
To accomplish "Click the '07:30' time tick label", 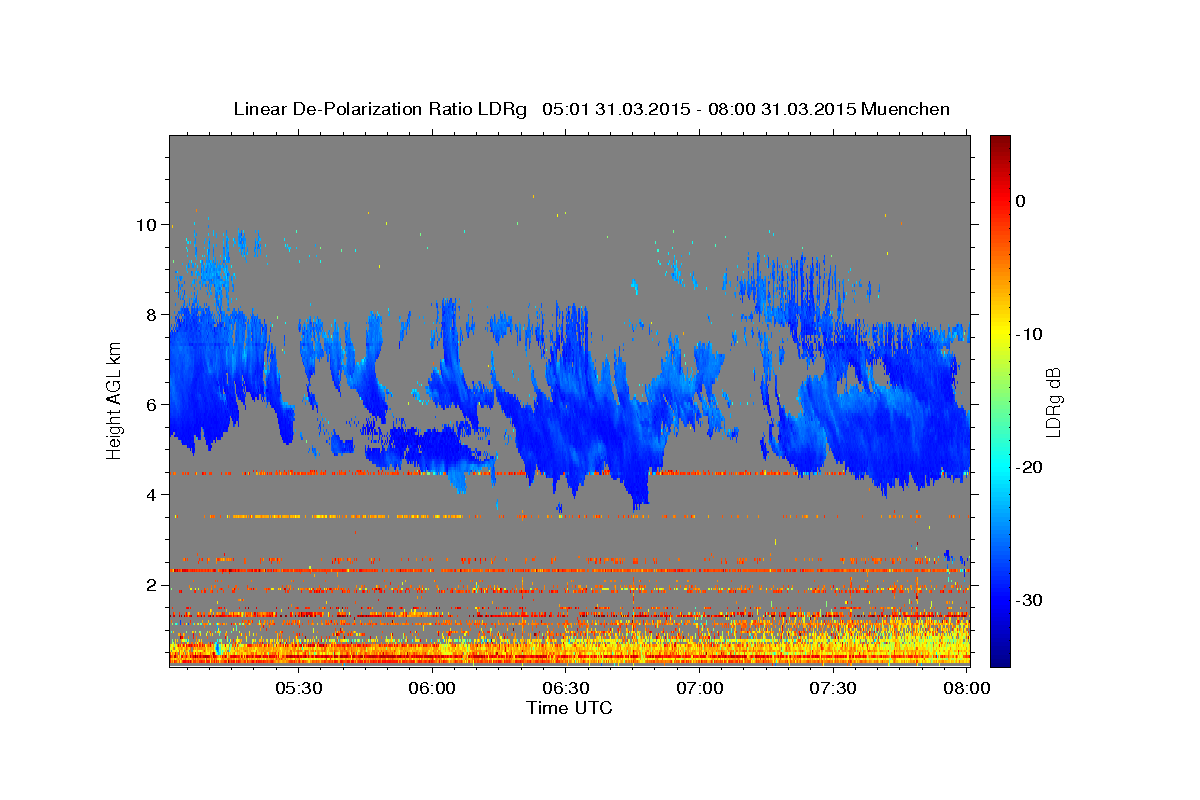I will click(x=834, y=689).
